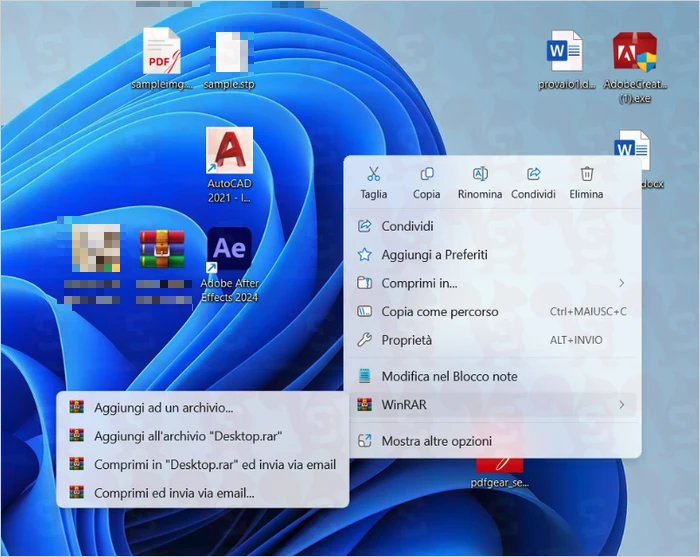Select the Adobe After Effects 2024 shortcut
The width and height of the screenshot is (700, 557).
(229, 250)
